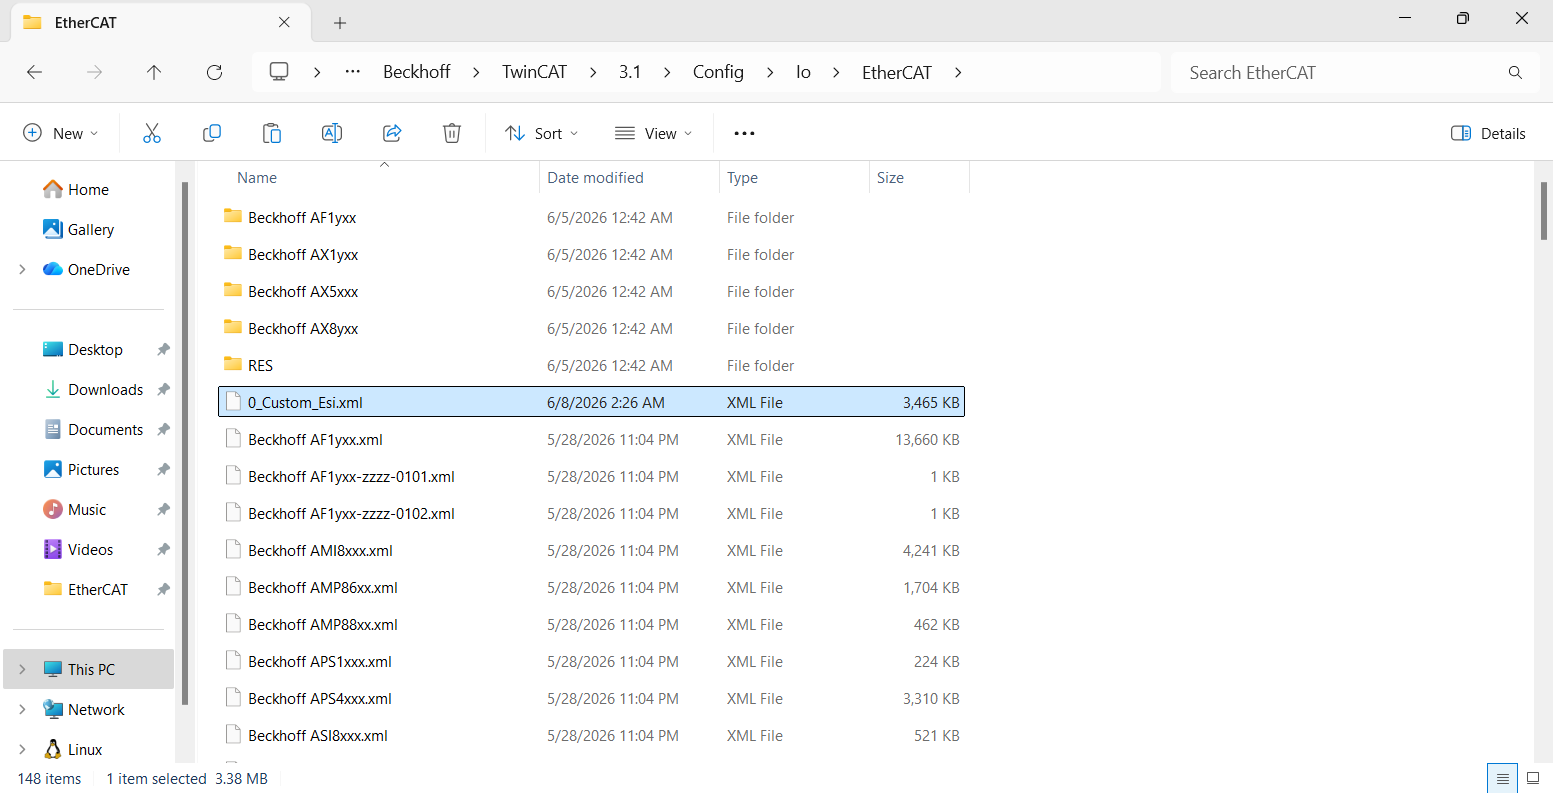
Task: Click the Share icon in toolbar
Action: [x=392, y=133]
